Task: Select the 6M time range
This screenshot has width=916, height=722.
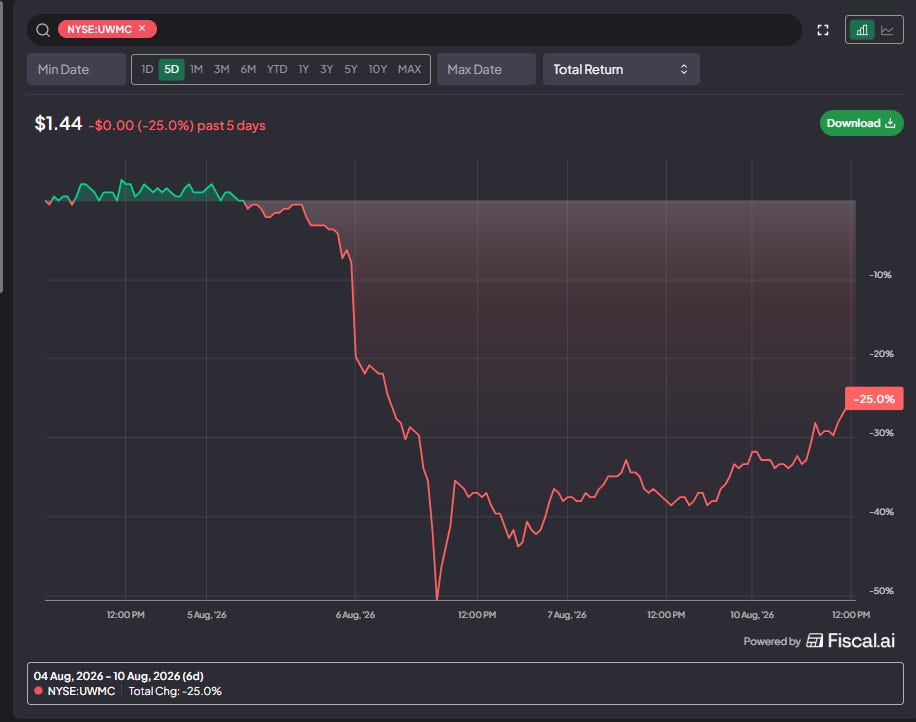Action: (248, 69)
